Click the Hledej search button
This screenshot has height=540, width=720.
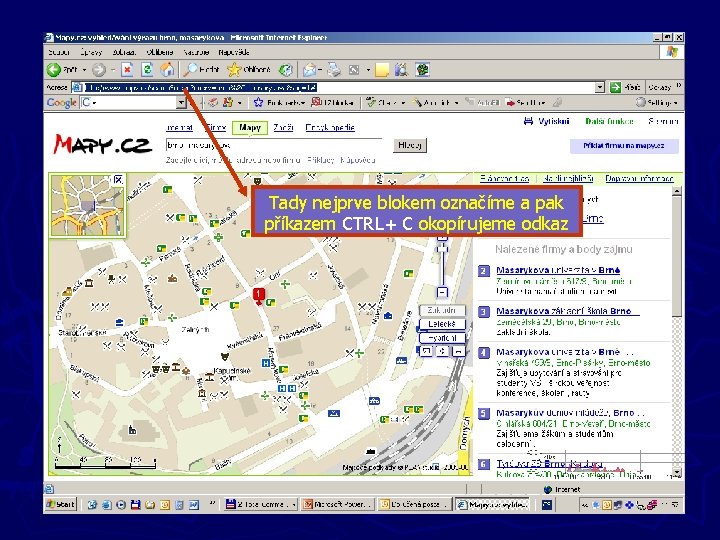[x=410, y=145]
